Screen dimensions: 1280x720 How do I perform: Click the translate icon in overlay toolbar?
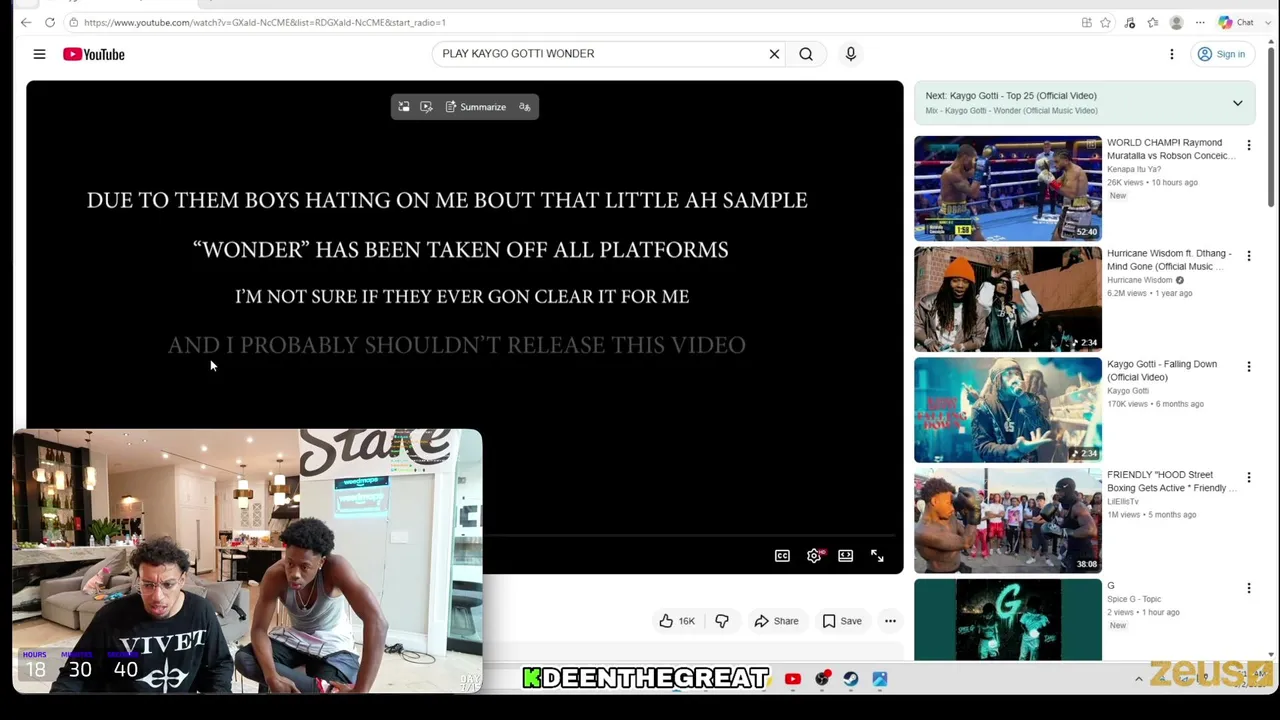tap(524, 107)
